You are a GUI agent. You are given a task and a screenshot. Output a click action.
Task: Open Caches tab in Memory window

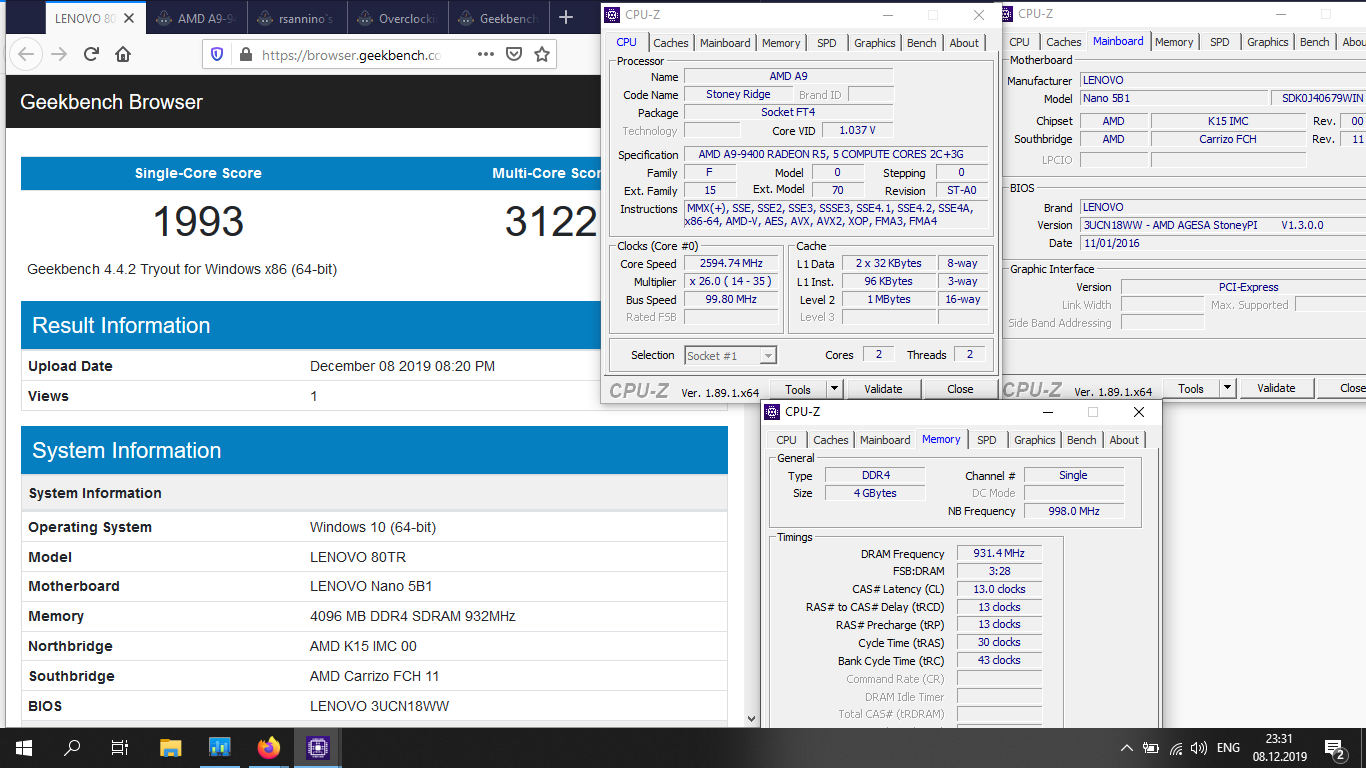(830, 440)
